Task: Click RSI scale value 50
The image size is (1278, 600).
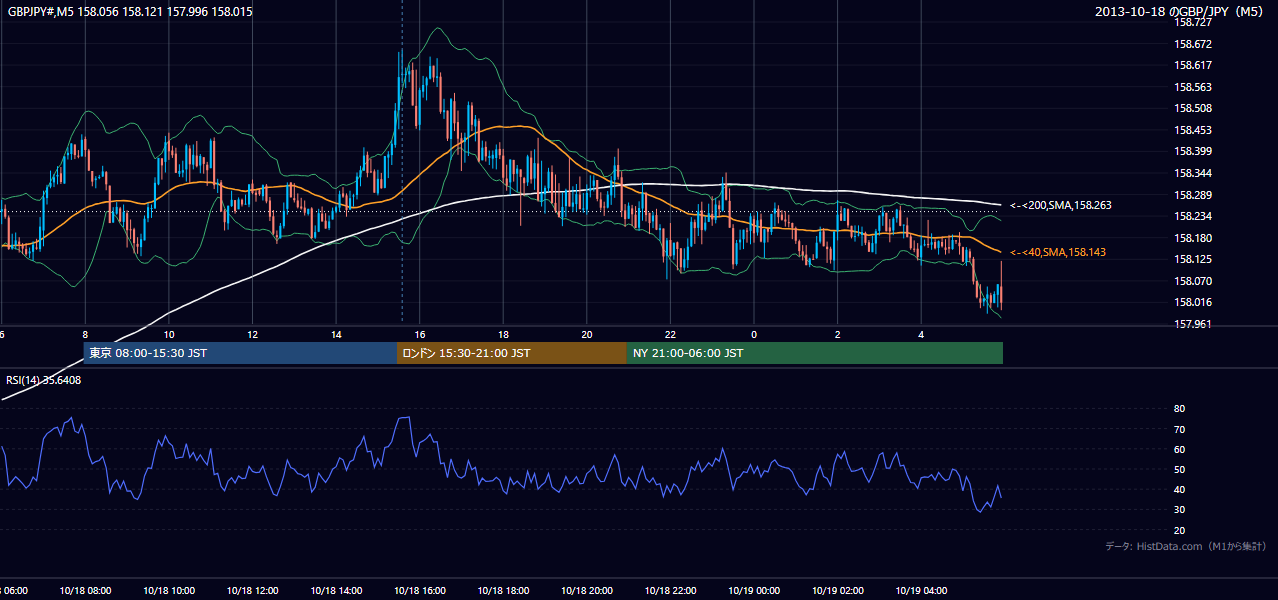Action: pos(1179,469)
